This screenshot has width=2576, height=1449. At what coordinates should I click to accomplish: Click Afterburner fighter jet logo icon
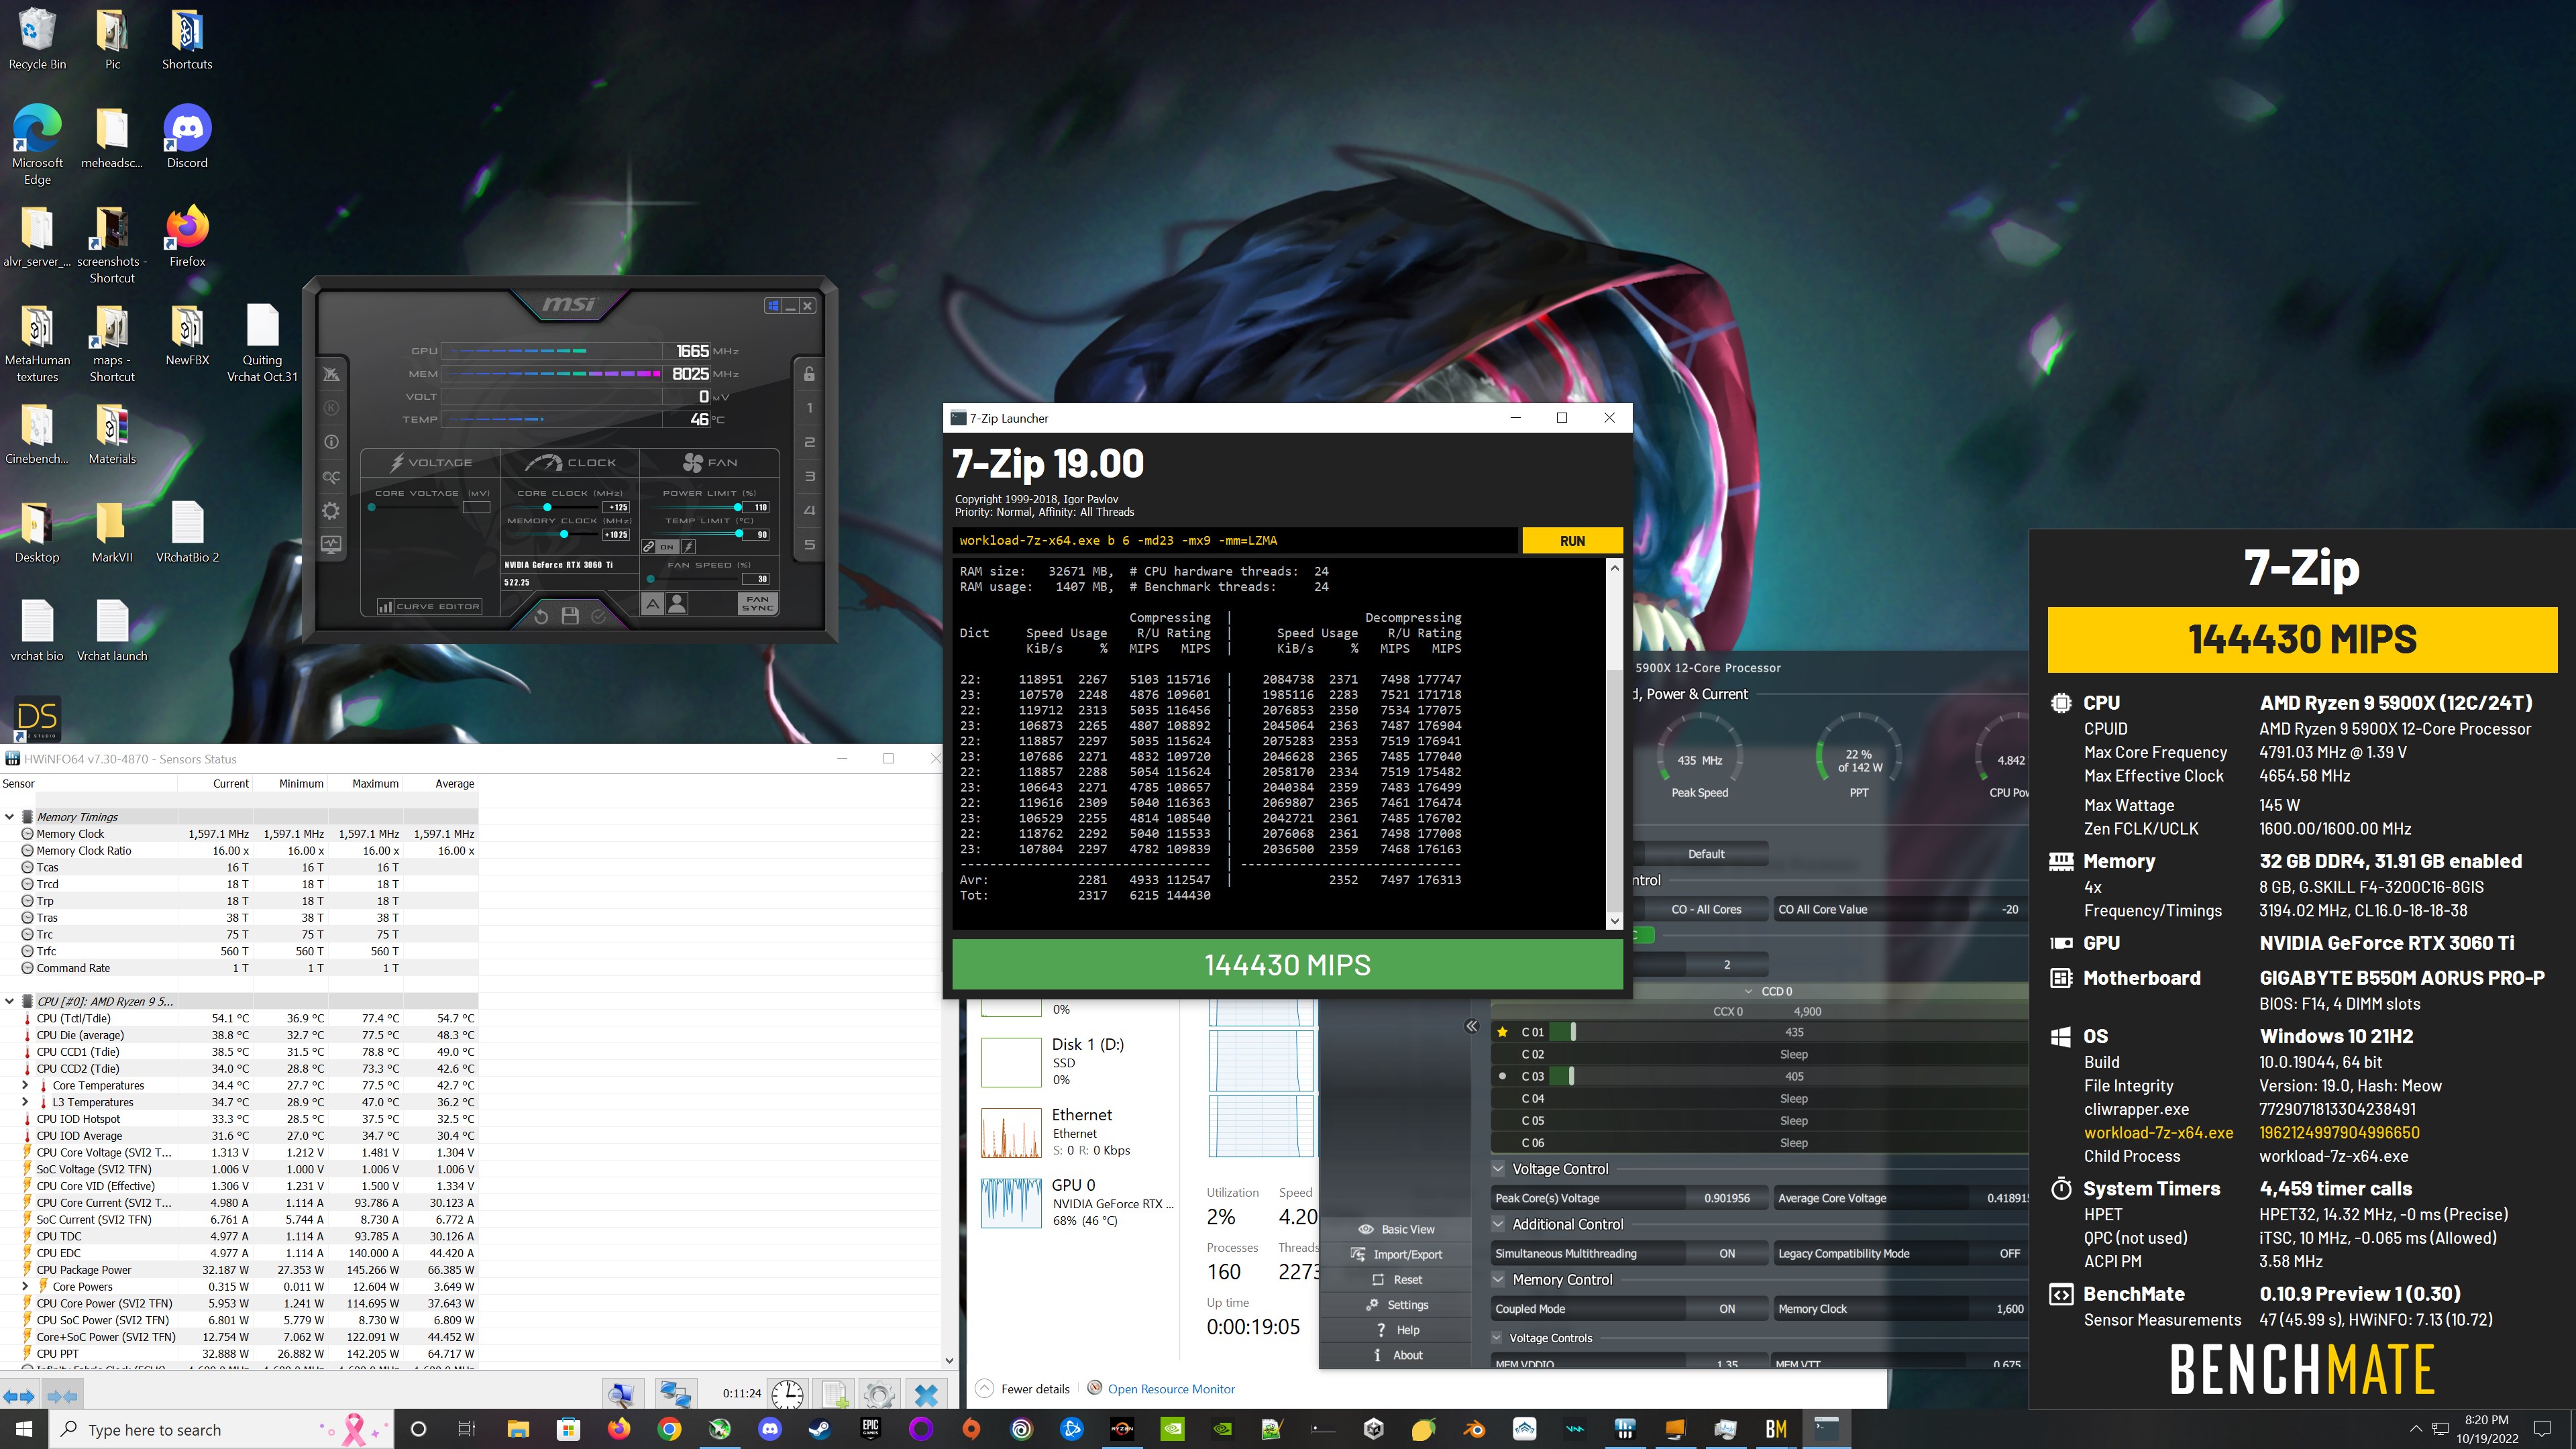click(x=331, y=374)
